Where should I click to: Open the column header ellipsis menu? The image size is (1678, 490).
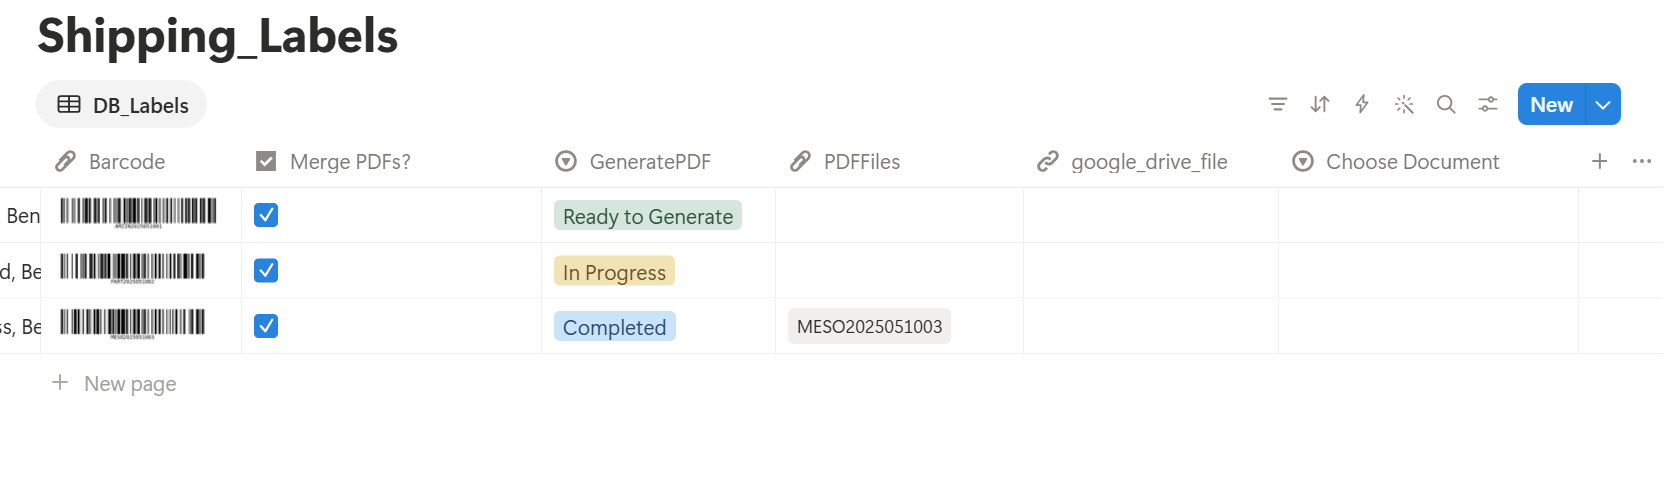pyautogui.click(x=1642, y=161)
